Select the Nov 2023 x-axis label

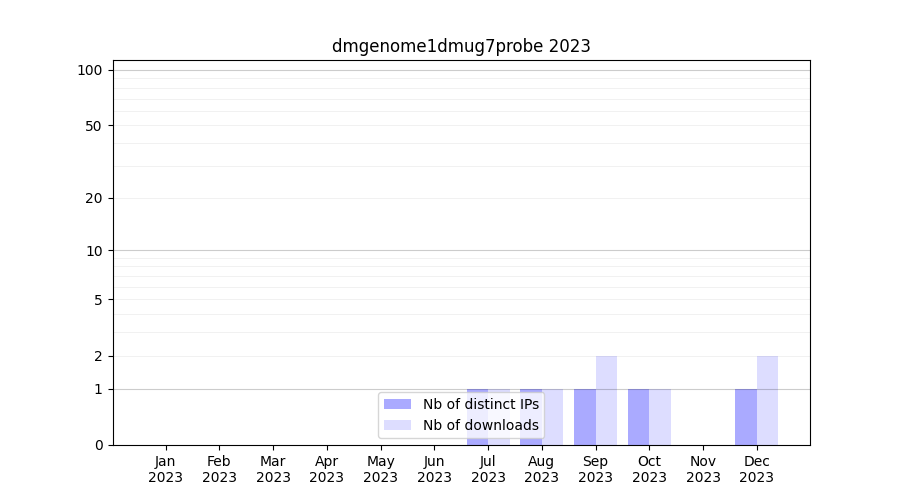tap(703, 469)
